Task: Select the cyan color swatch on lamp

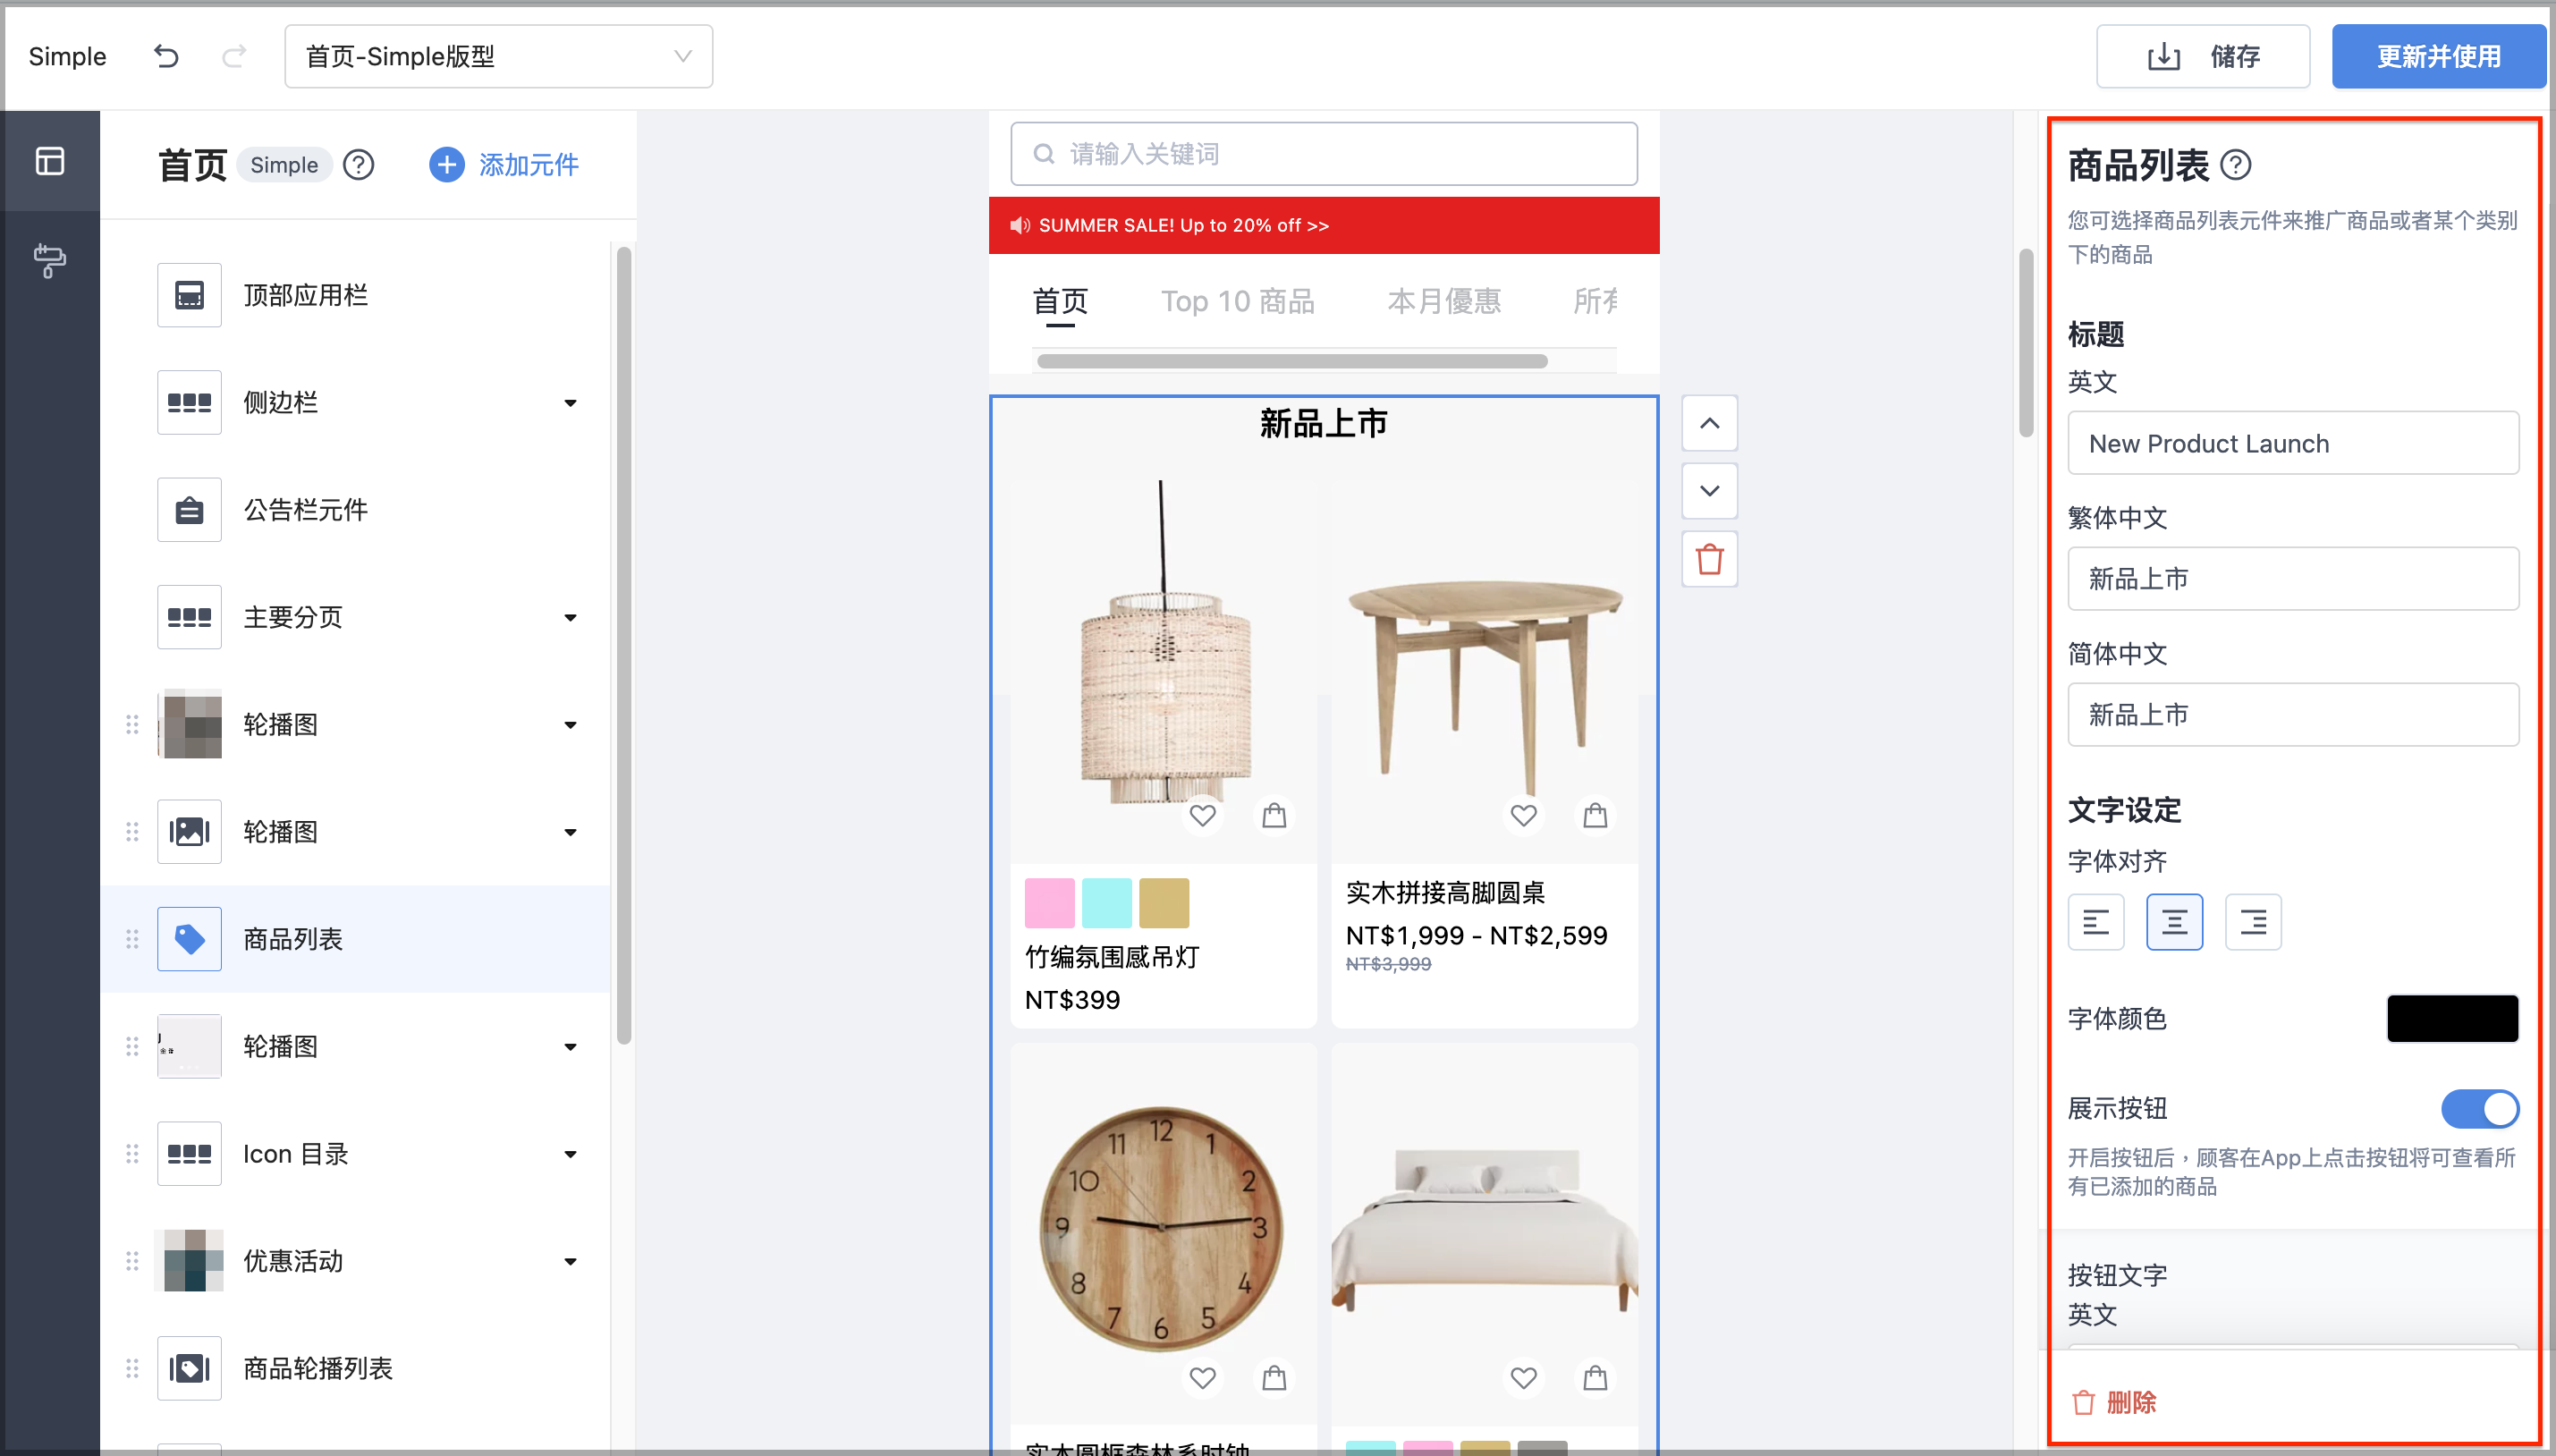Action: (x=1107, y=903)
